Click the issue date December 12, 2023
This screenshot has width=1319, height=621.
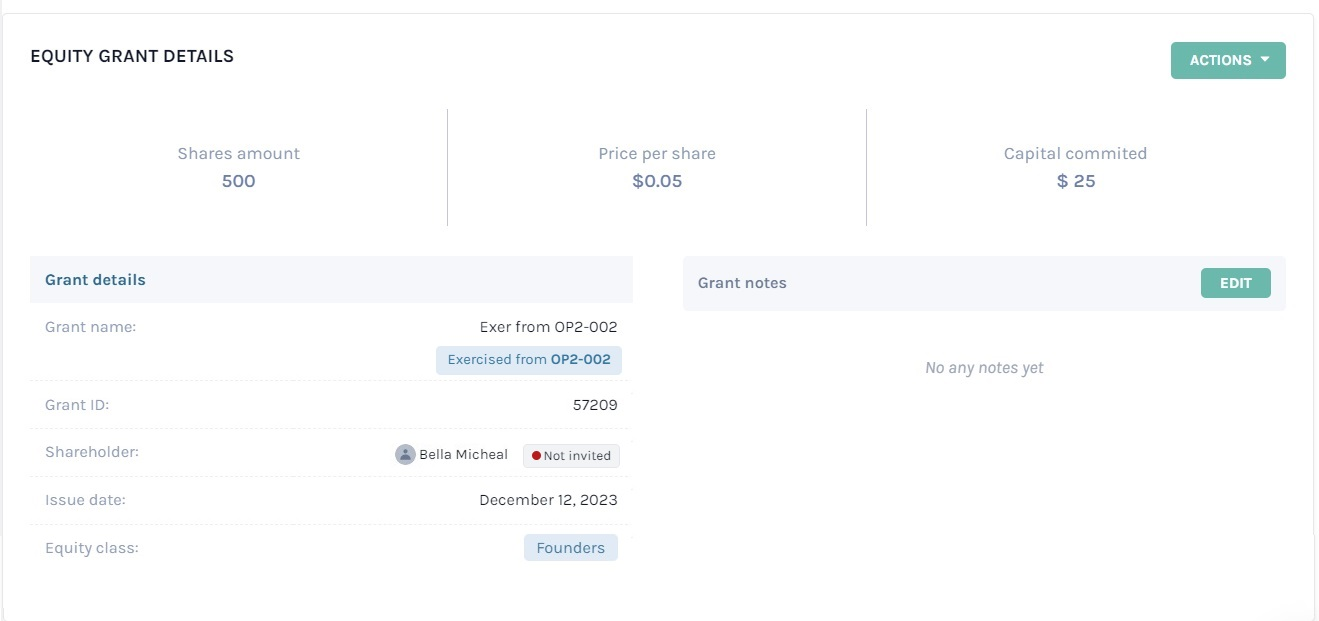(548, 500)
